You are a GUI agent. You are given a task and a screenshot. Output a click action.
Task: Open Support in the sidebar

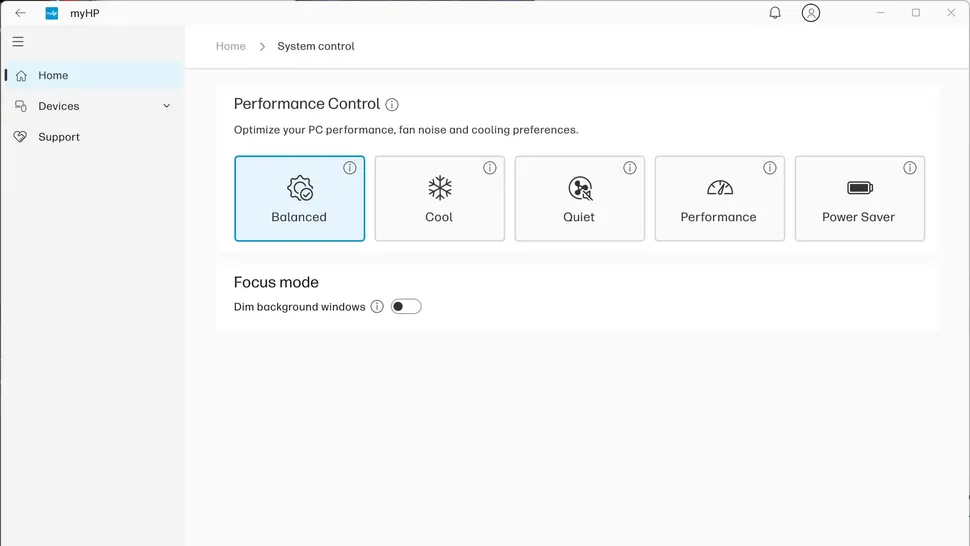click(58, 137)
